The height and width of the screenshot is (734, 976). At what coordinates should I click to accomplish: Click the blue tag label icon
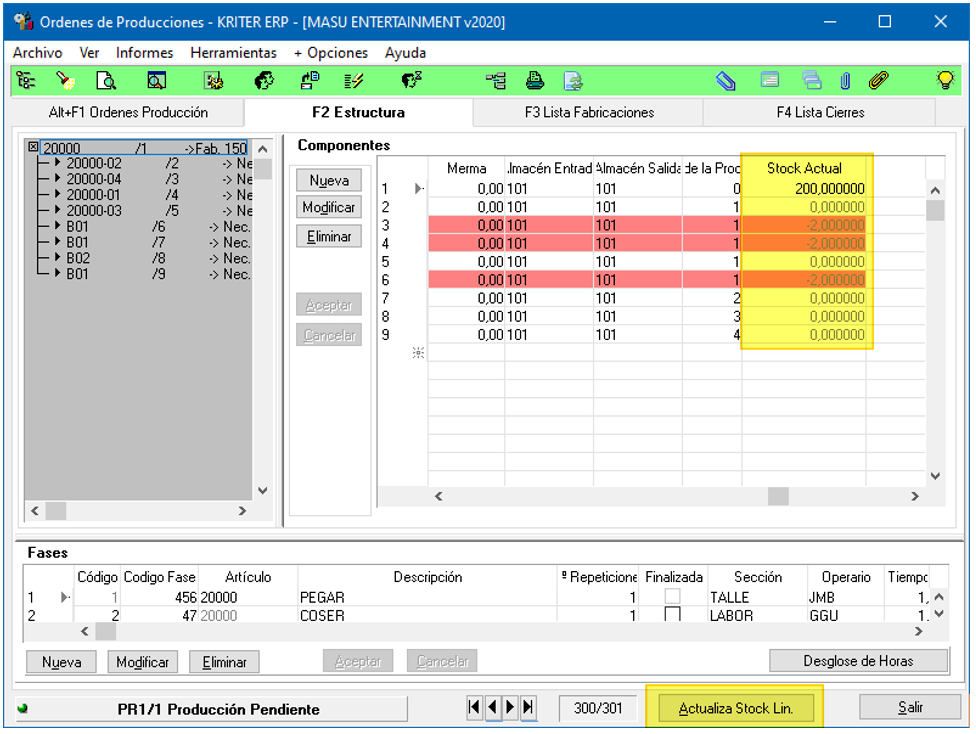coord(726,81)
